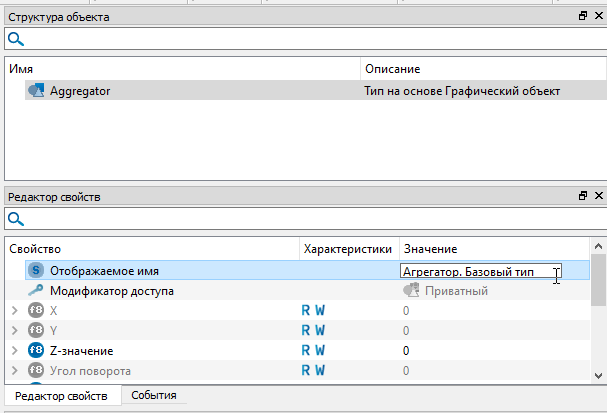607x413 pixels.
Task: Click the f8 icon of Угол поворота property
Action: (36, 371)
